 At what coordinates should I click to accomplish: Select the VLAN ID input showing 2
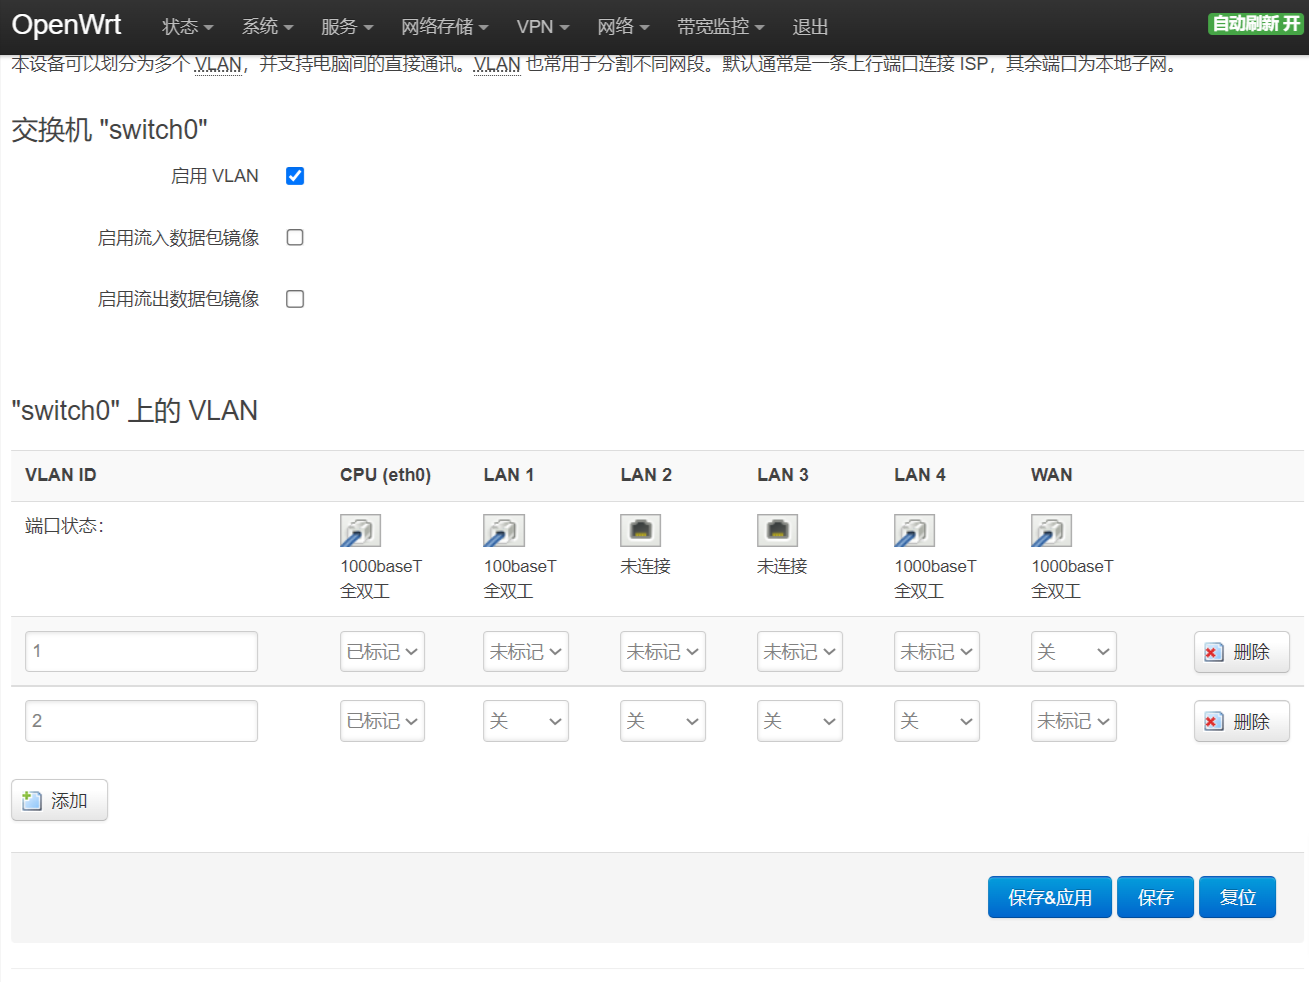click(x=140, y=720)
